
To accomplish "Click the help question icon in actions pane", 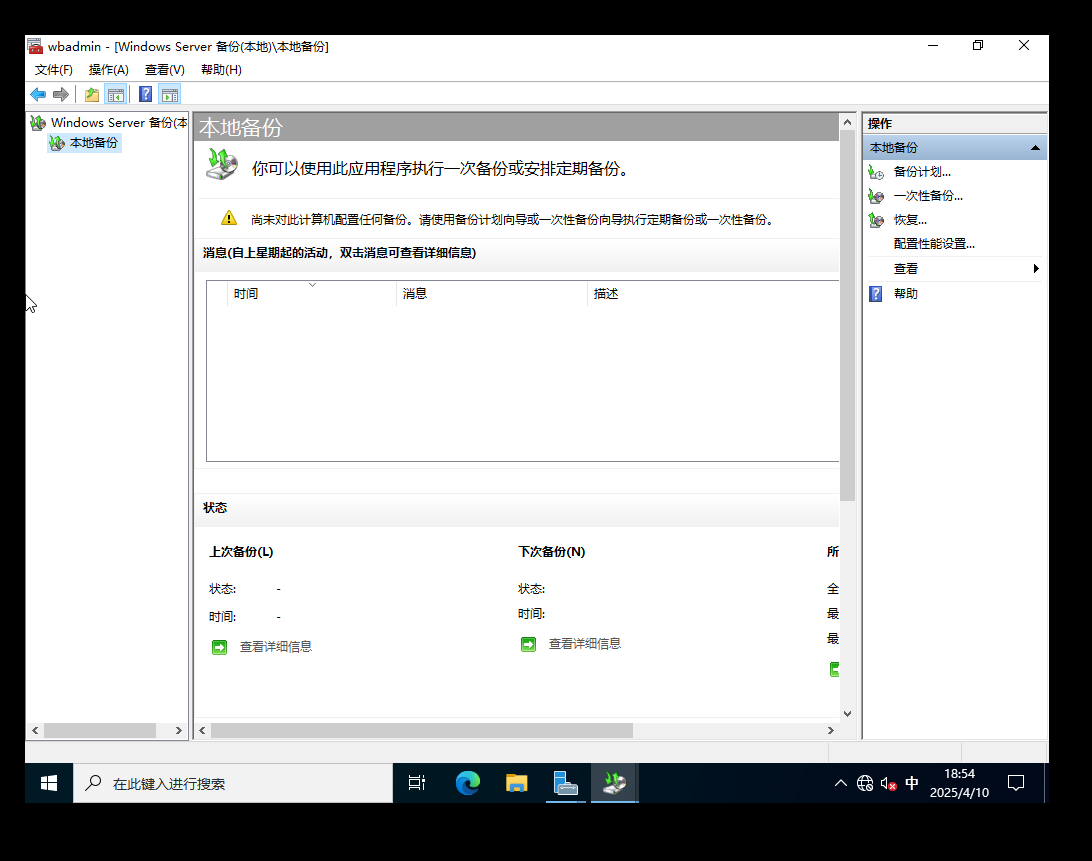I will click(876, 294).
